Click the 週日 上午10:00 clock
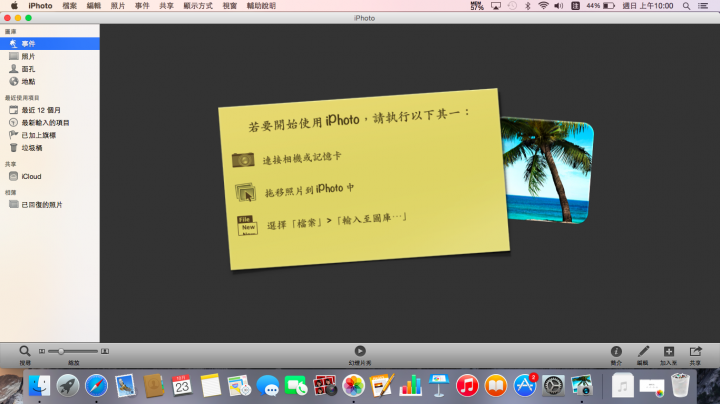The image size is (720, 404). click(x=648, y=6)
